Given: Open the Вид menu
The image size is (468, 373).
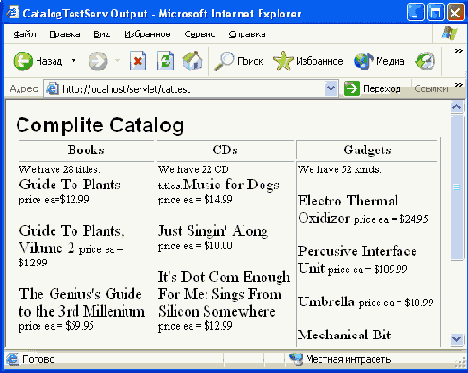Looking at the screenshot, I should [x=102, y=34].
